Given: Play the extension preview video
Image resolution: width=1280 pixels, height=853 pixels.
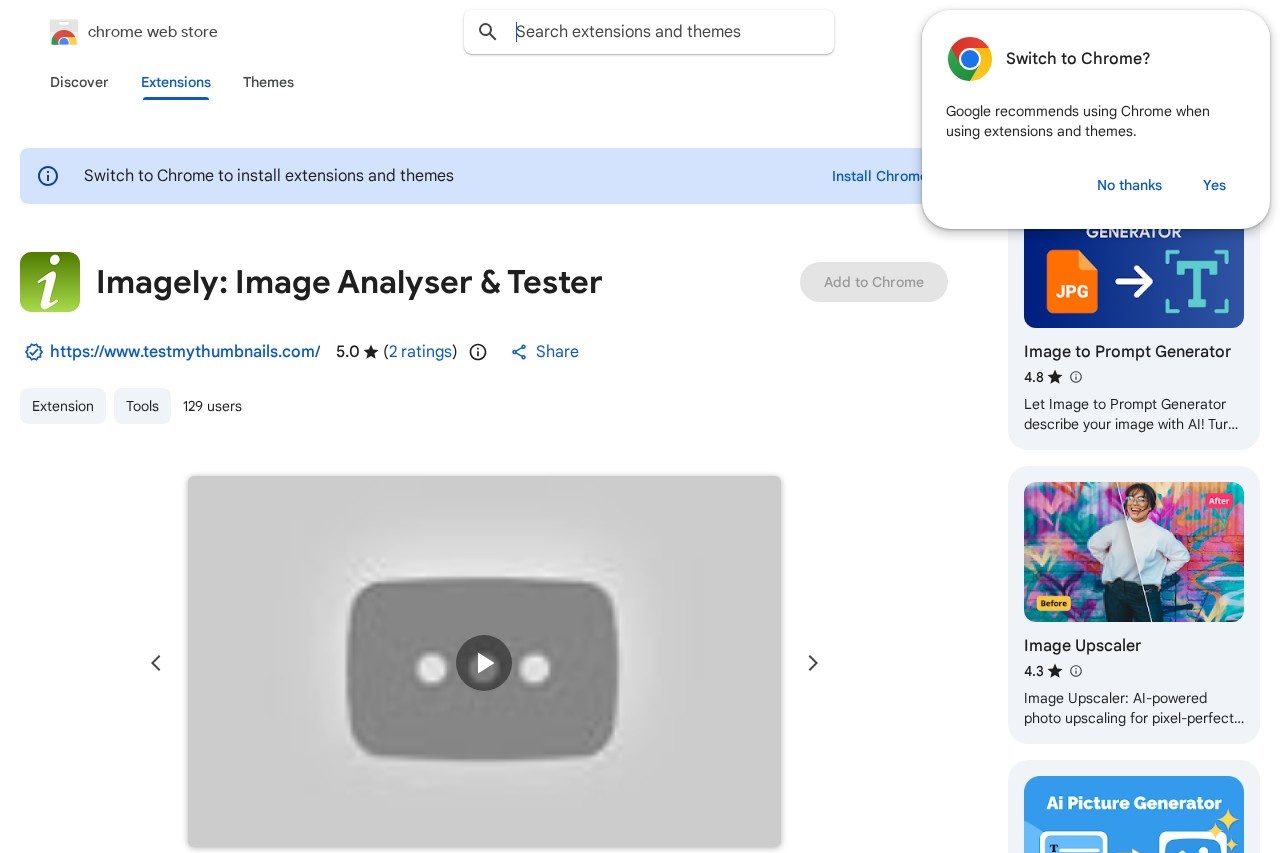Looking at the screenshot, I should tap(484, 663).
